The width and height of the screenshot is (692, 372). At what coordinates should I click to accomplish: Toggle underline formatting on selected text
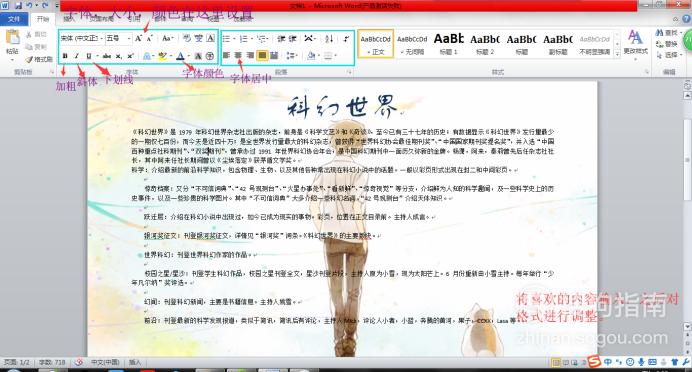point(88,56)
